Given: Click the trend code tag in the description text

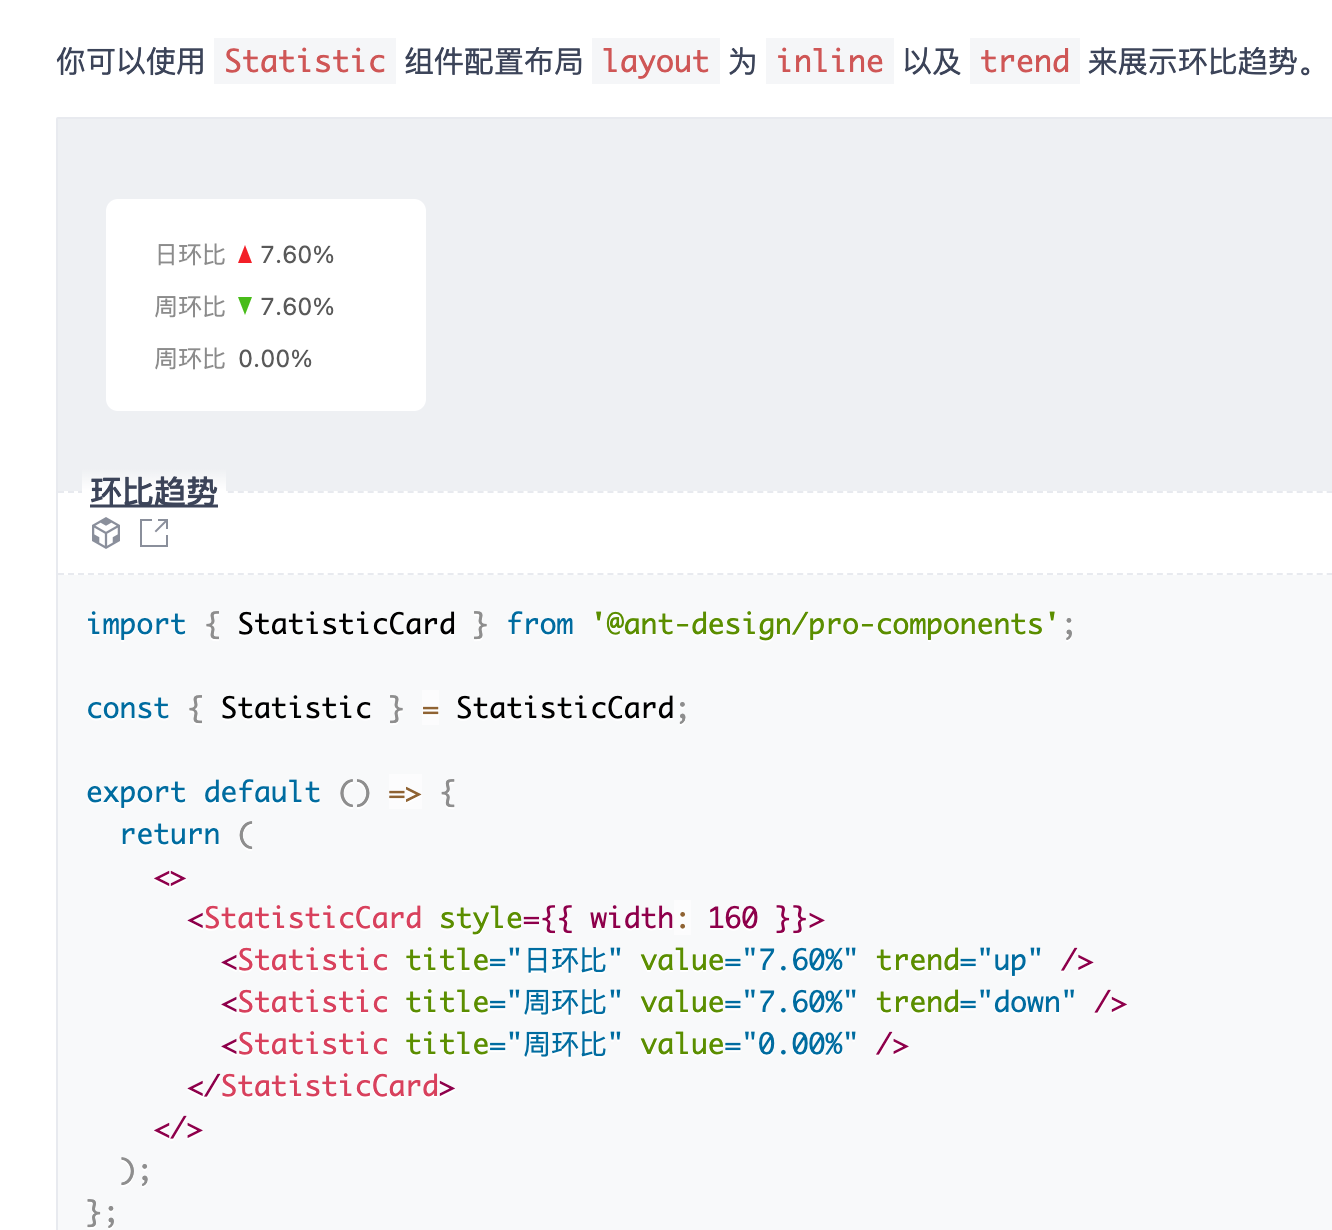Looking at the screenshot, I should [1024, 61].
